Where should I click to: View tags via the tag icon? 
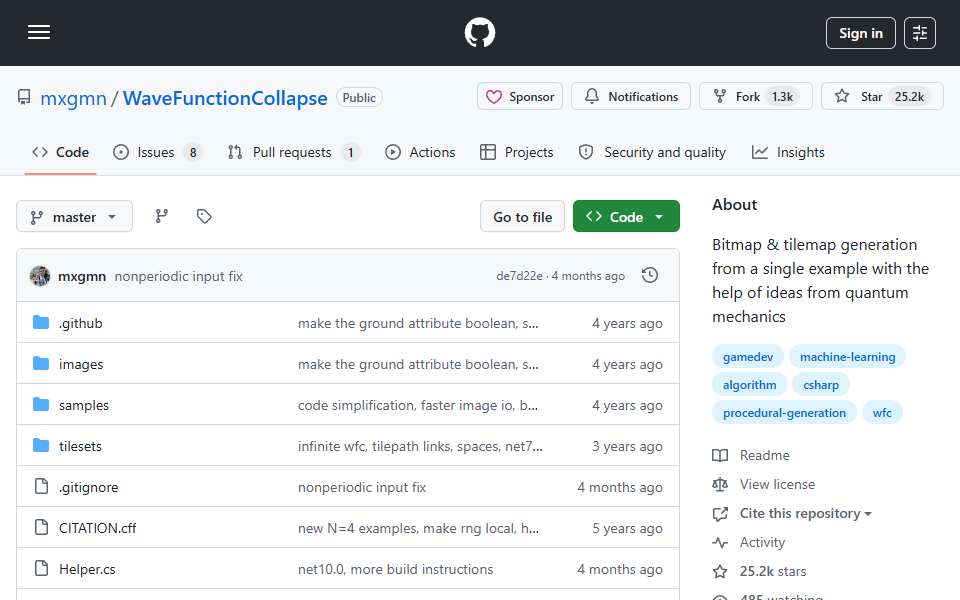pyautogui.click(x=204, y=216)
